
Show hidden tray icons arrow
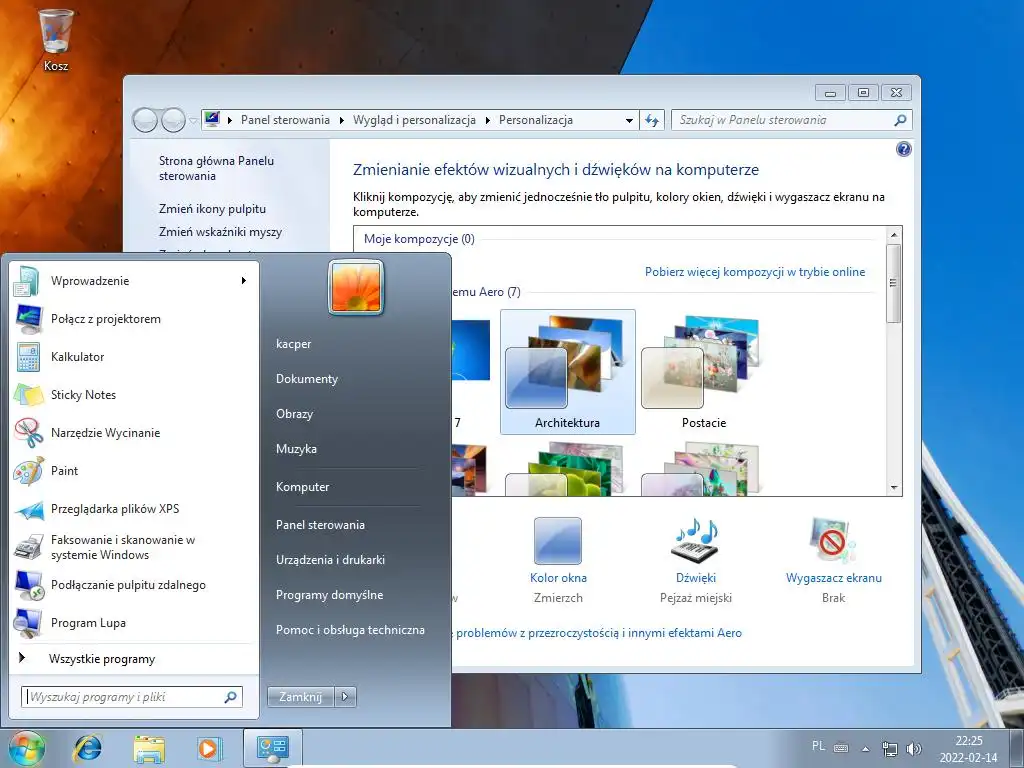865,748
